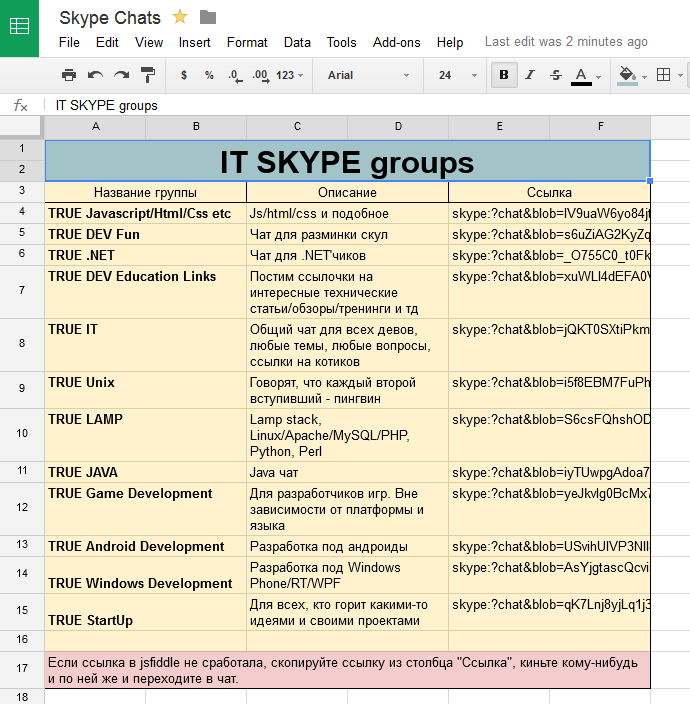Apply percent format icon
The width and height of the screenshot is (690, 704).
point(209,75)
